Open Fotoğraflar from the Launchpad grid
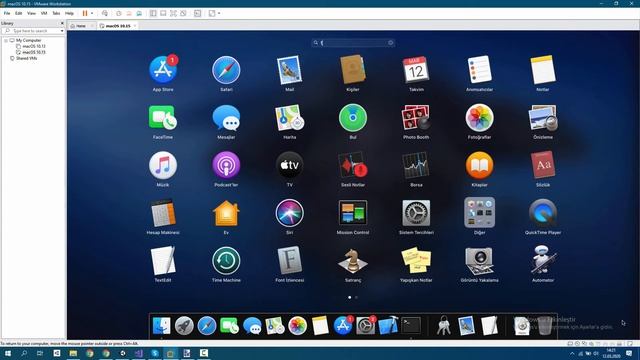Image resolution: width=640 pixels, height=360 pixels. click(479, 118)
